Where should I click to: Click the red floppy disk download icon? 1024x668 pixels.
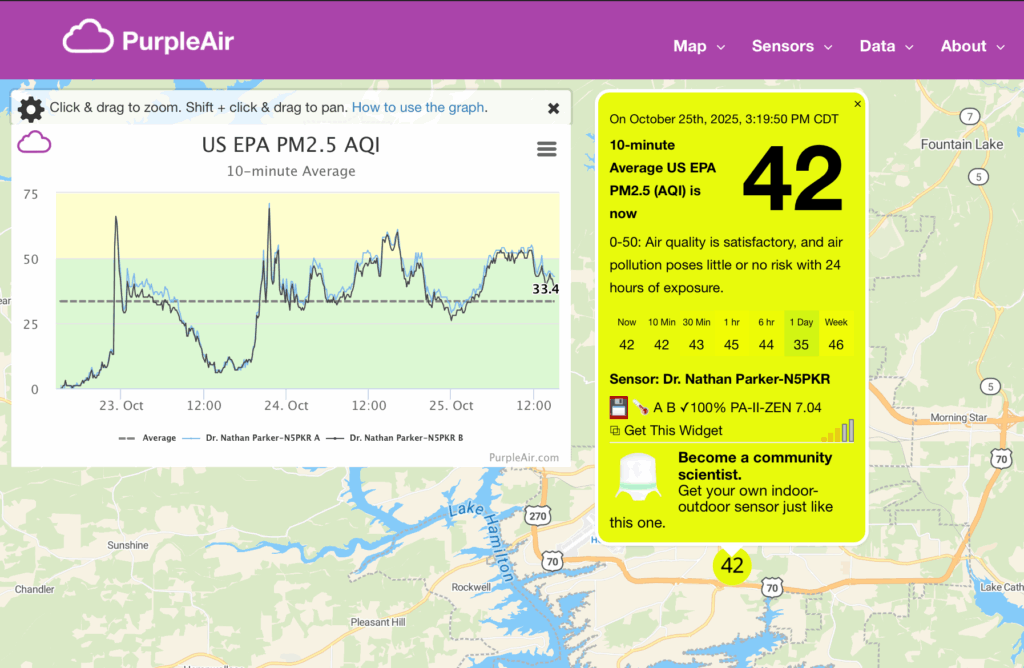coord(618,407)
